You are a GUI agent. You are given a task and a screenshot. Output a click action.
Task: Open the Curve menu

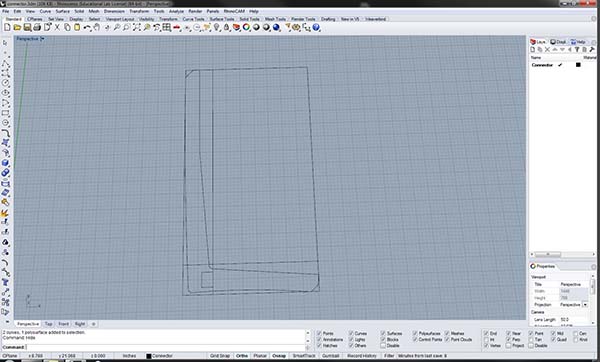(45, 11)
